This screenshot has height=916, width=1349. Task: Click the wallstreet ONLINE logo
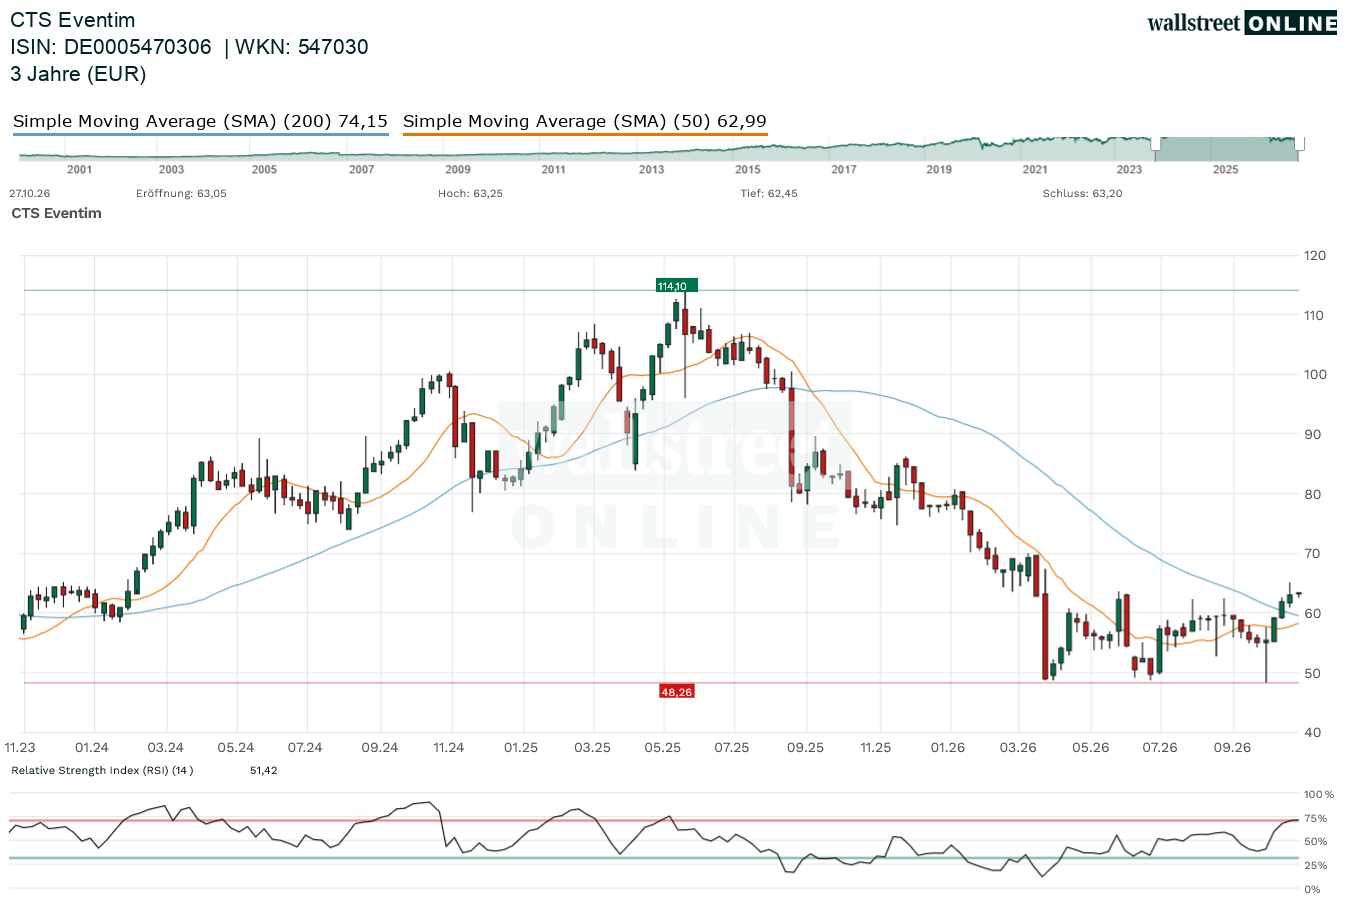click(x=1242, y=23)
